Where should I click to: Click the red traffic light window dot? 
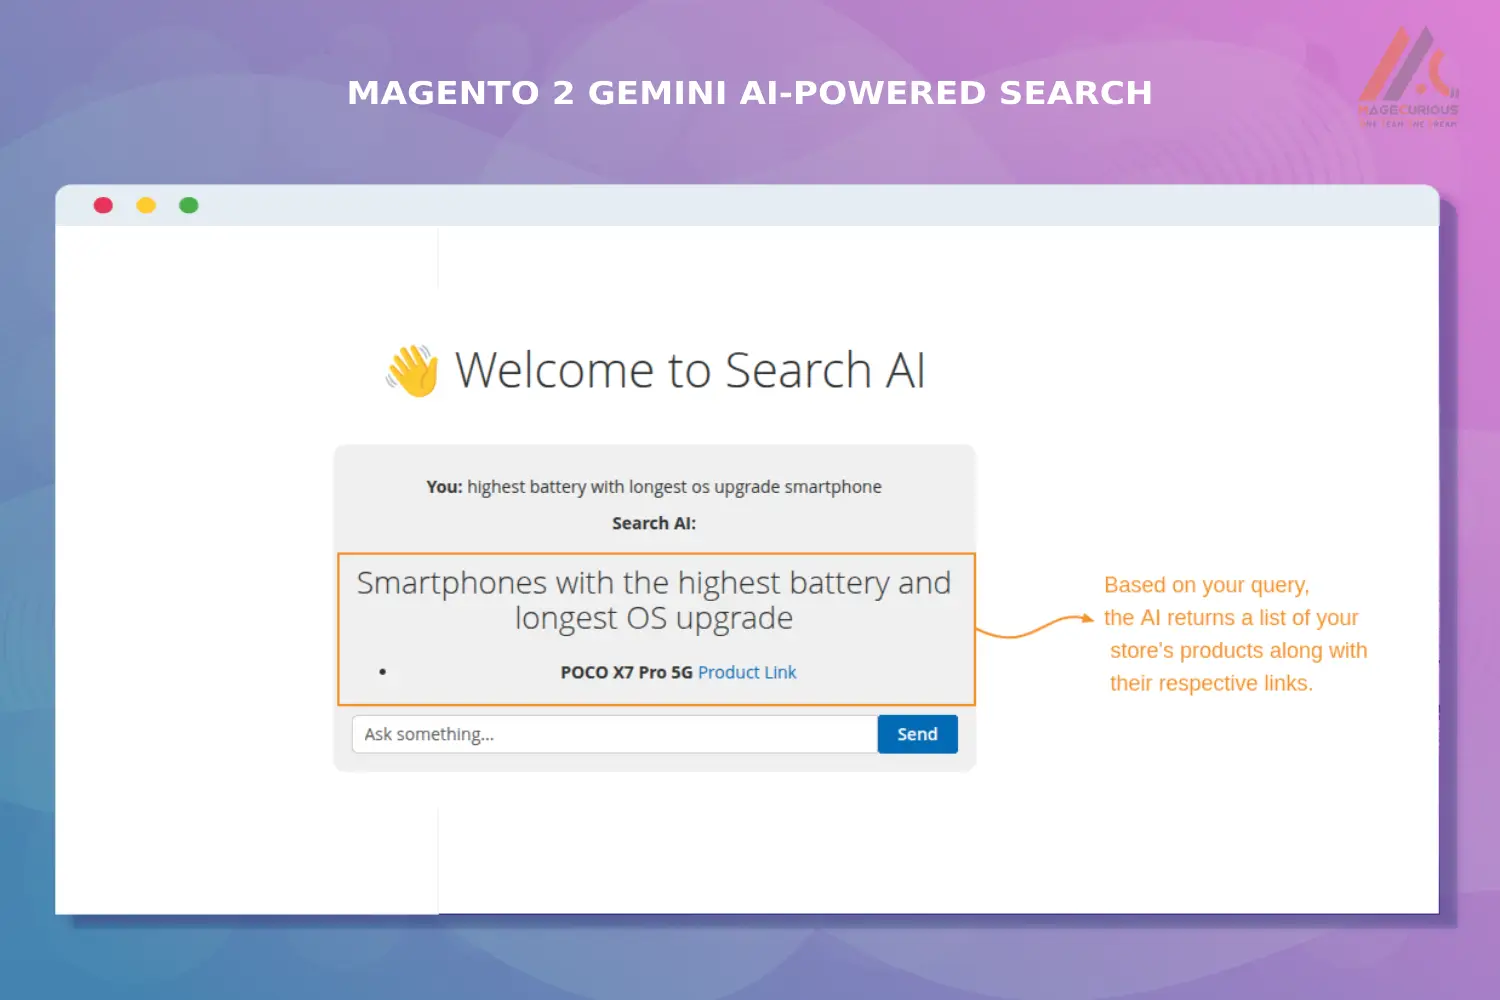(x=103, y=205)
